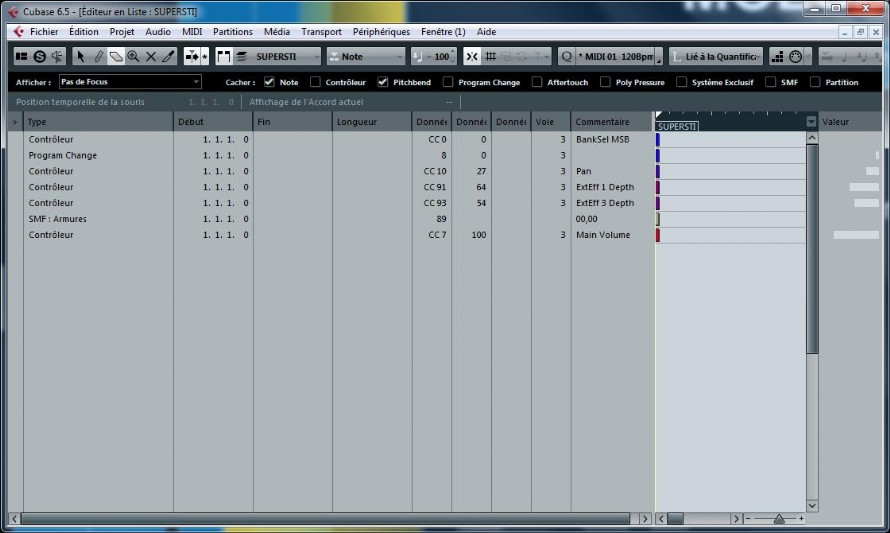890x533 pixels.
Task: Select the Trim knife tool
Action: point(169,56)
